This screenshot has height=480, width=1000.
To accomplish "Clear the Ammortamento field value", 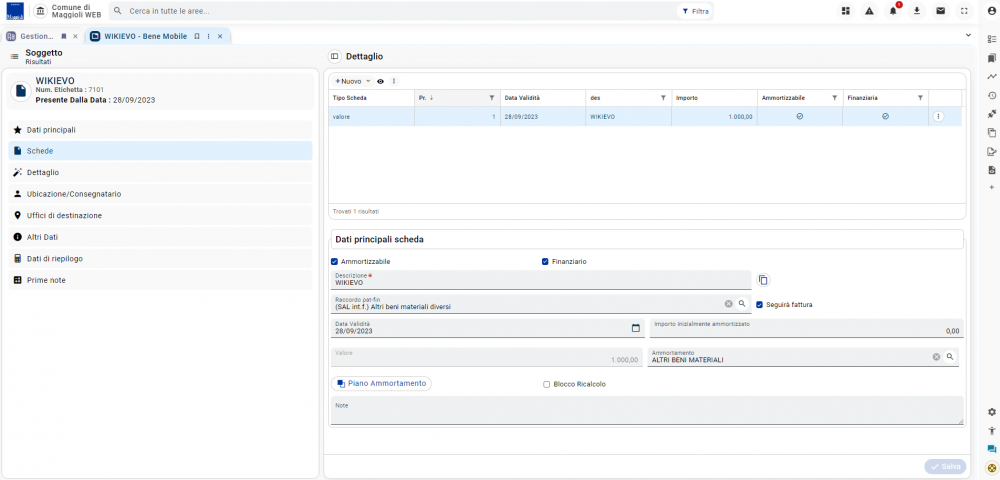I will (x=936, y=357).
